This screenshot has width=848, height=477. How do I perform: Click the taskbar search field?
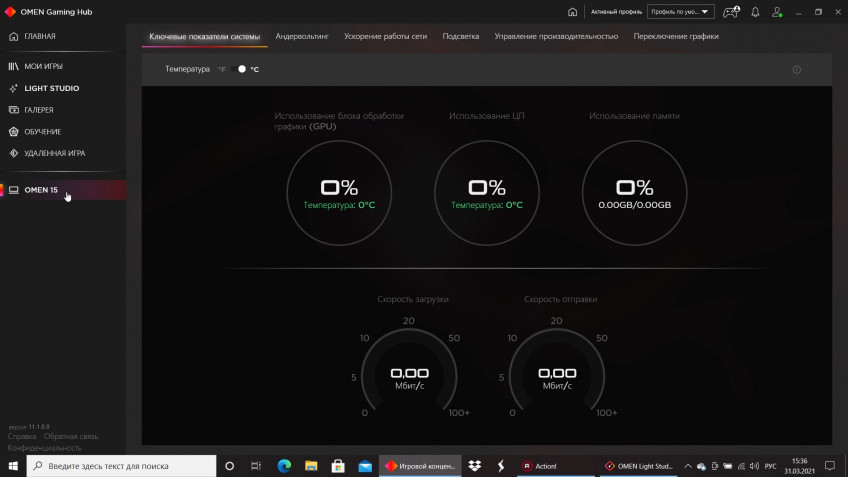point(121,466)
